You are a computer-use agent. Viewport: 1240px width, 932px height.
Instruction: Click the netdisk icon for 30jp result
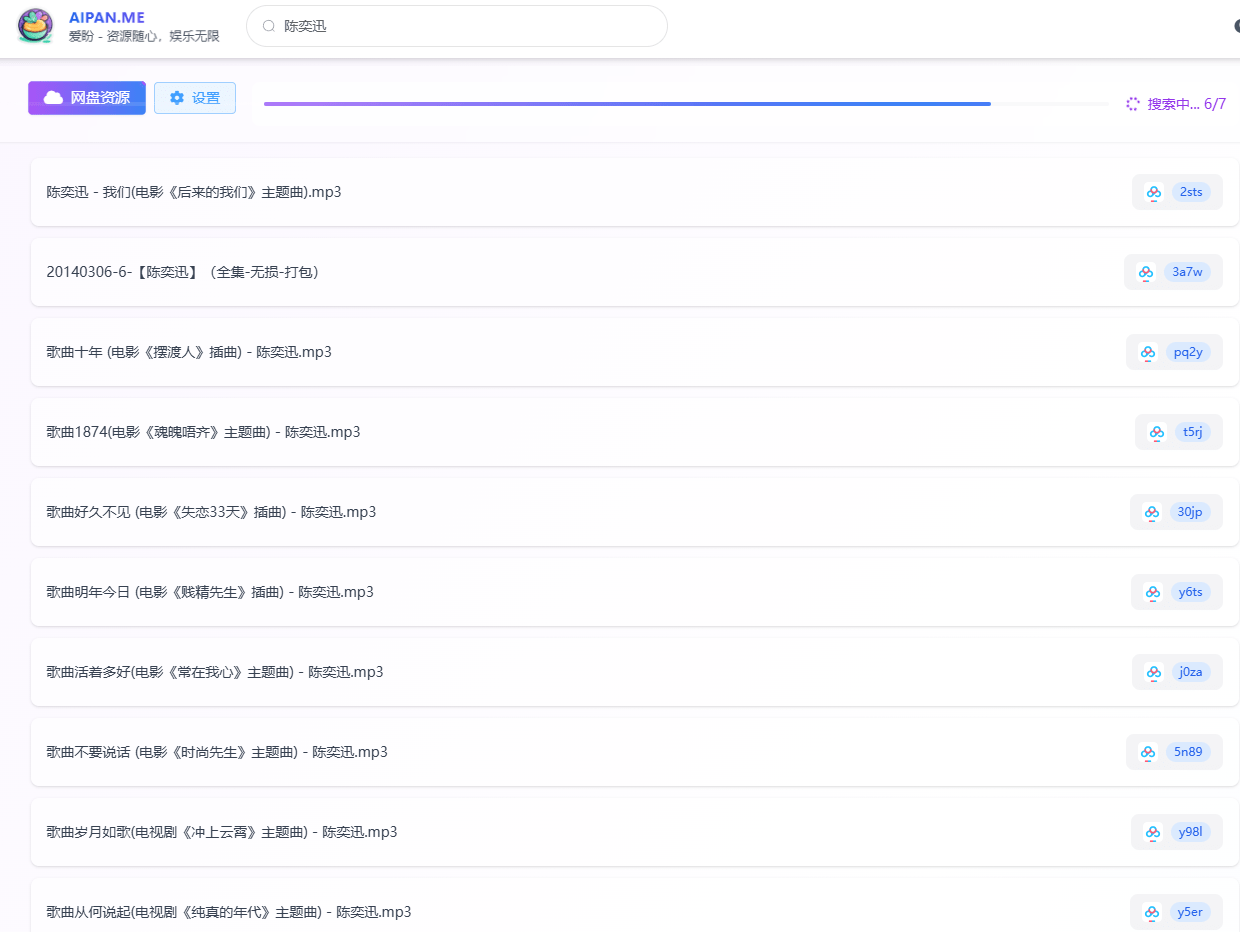1150,512
